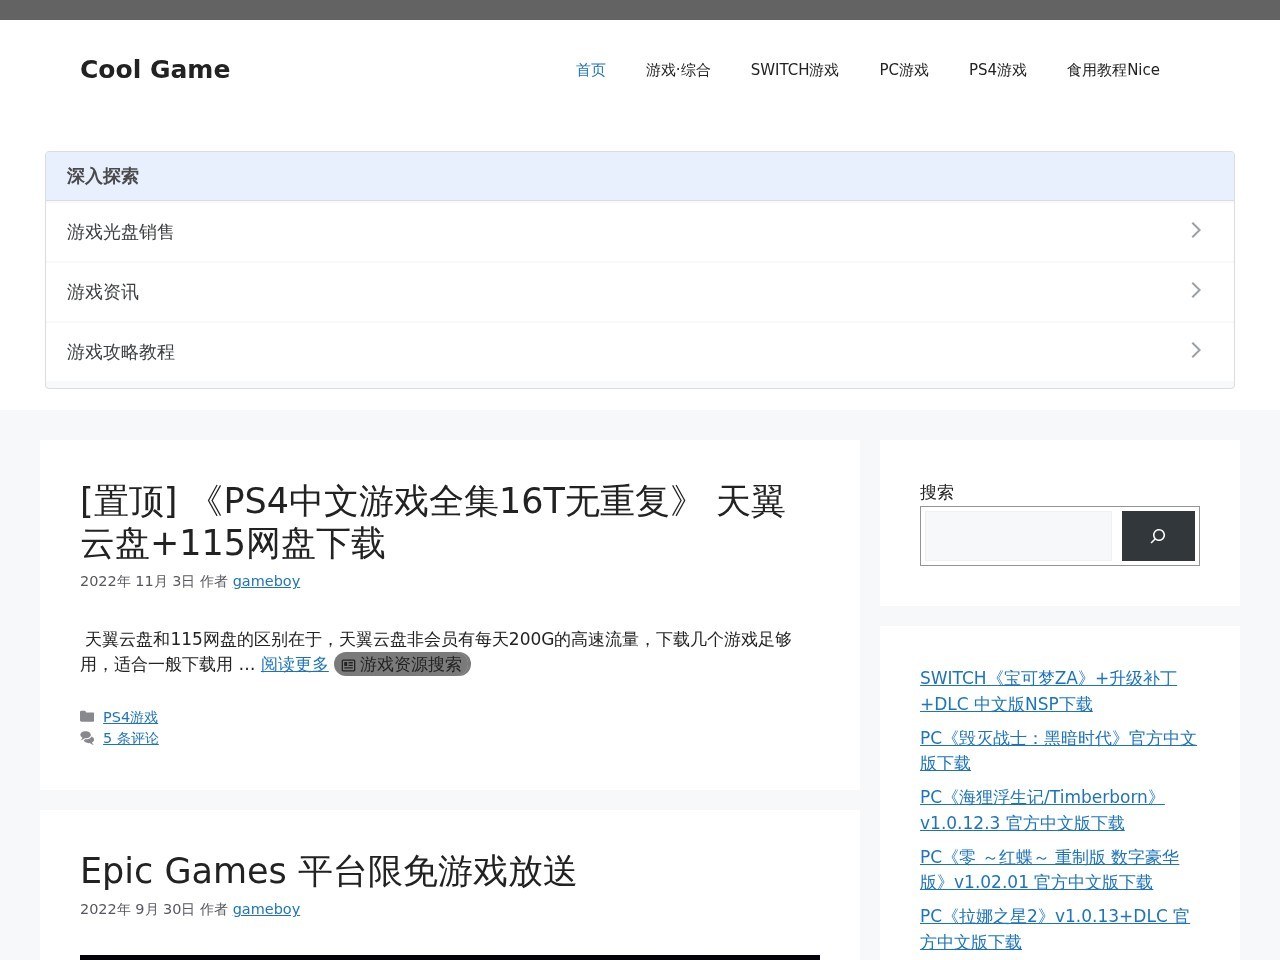The height and width of the screenshot is (960, 1280).
Task: Open PC《毁灭战士：黑暗时代》 download link
Action: 1058,750
